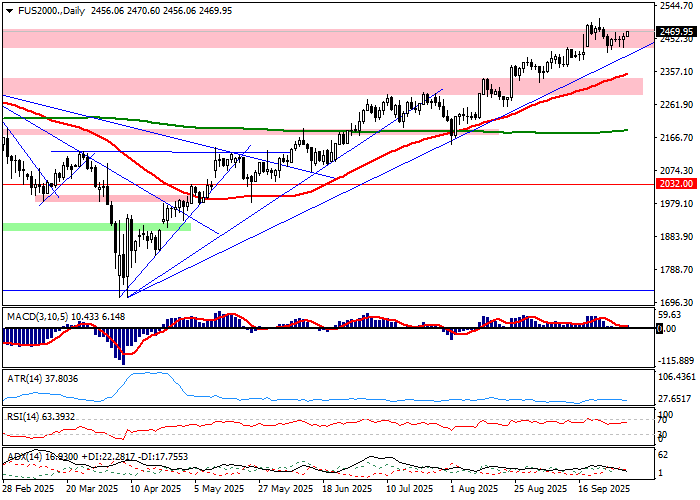Image resolution: width=700 pixels, height=500 pixels.
Task: Select the top pink resistance zone
Action: pyautogui.click(x=300, y=38)
